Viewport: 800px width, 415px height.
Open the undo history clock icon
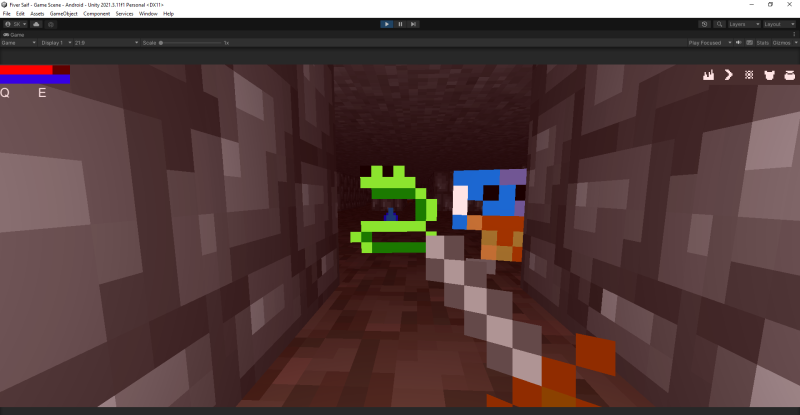(705, 24)
